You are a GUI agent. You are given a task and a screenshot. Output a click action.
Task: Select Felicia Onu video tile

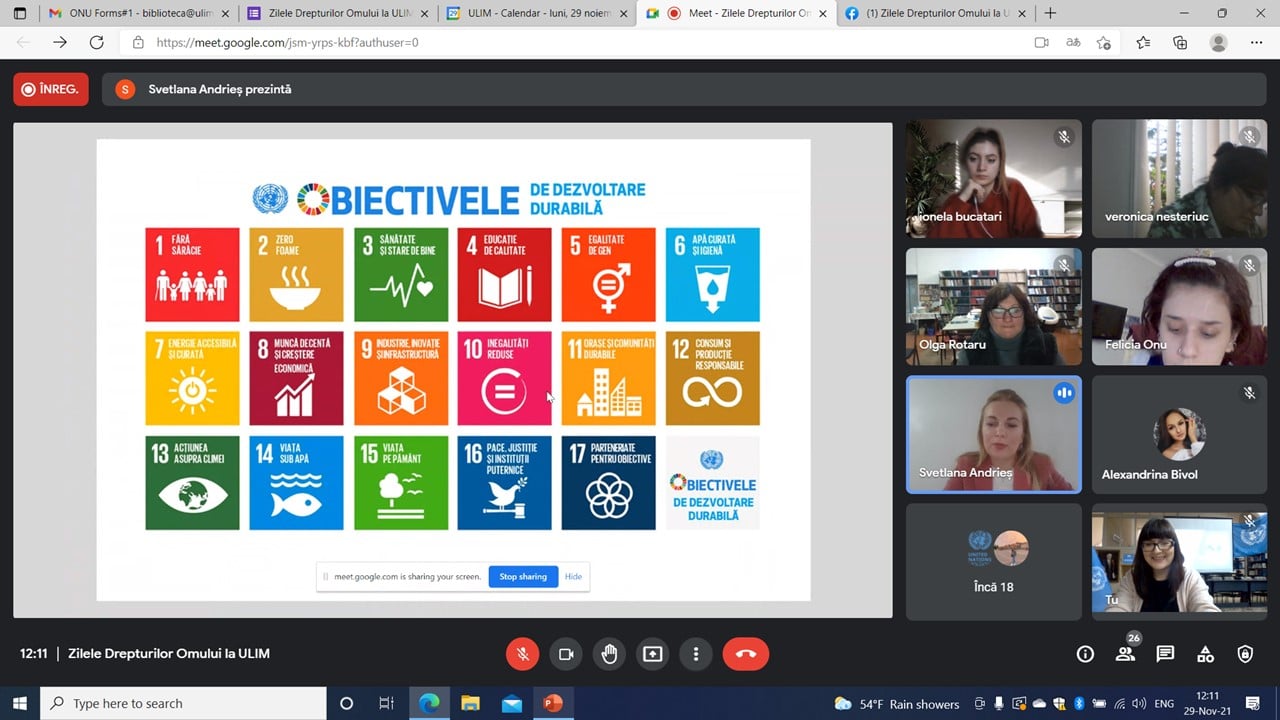click(x=1179, y=306)
